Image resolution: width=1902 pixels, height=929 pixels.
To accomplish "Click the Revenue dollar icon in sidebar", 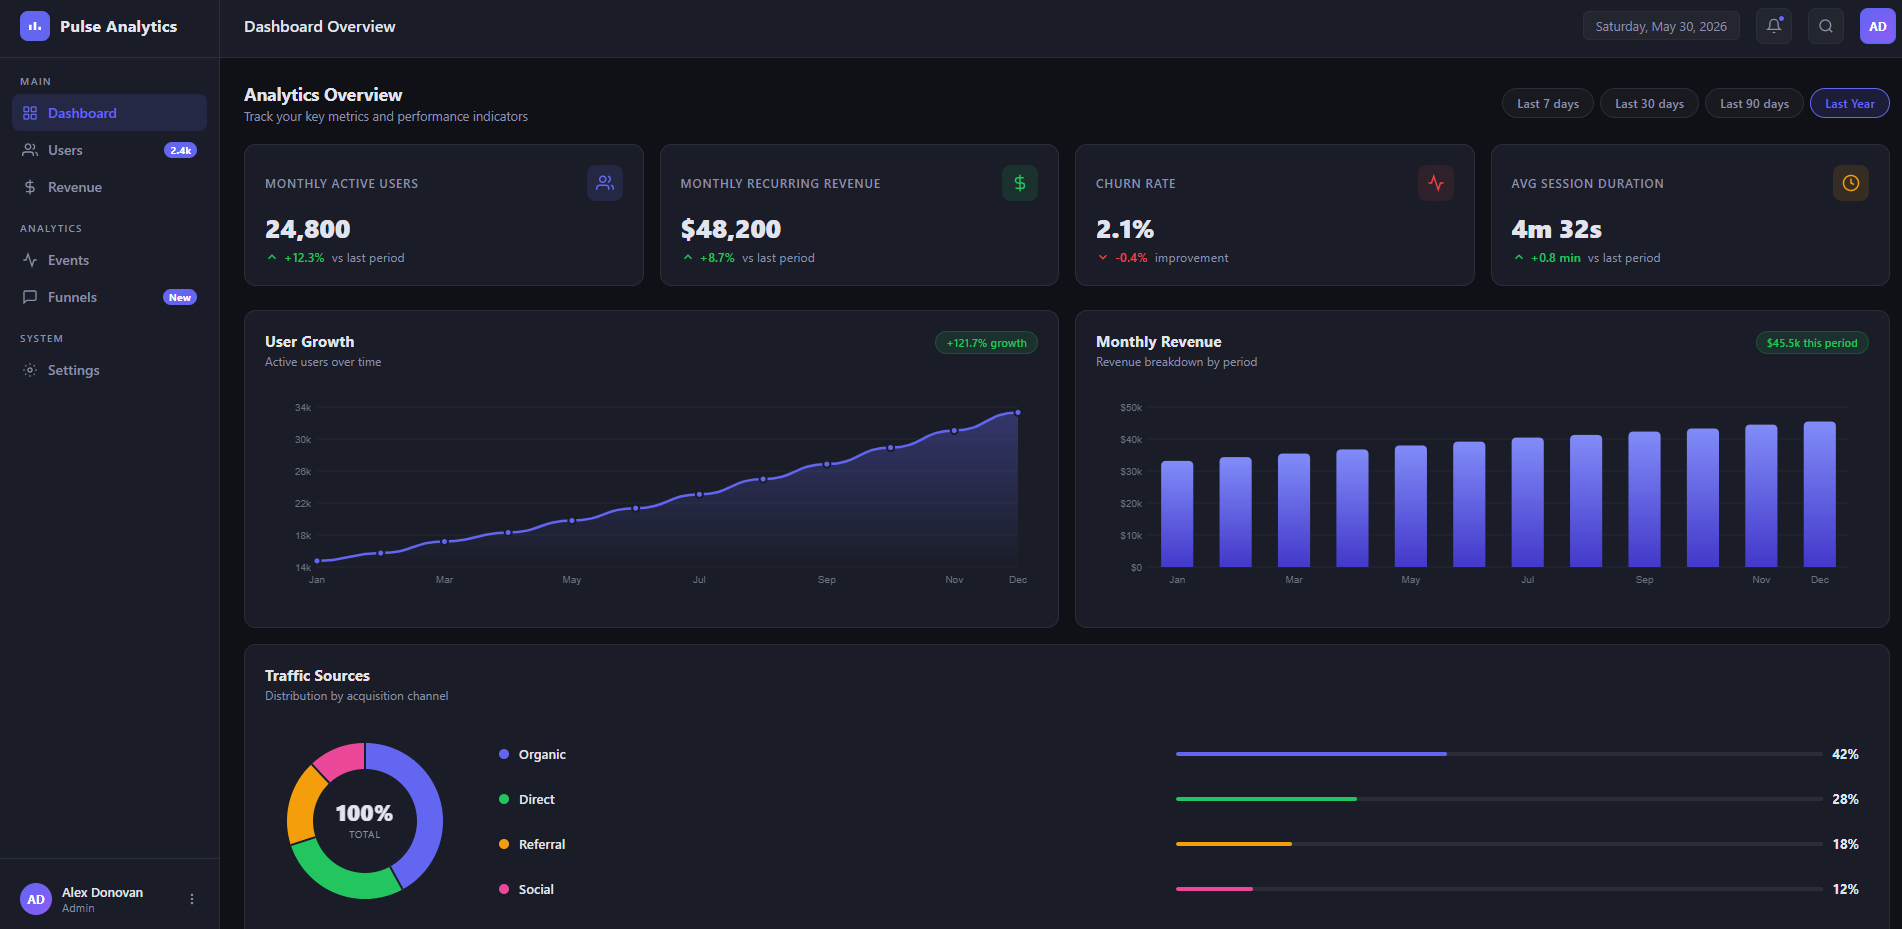I will click(30, 187).
